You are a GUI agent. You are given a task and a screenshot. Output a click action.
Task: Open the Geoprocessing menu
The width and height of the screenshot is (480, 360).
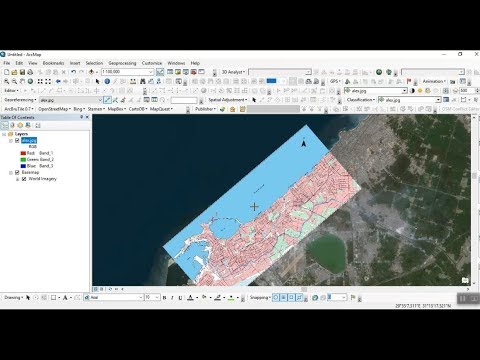[x=122, y=63]
